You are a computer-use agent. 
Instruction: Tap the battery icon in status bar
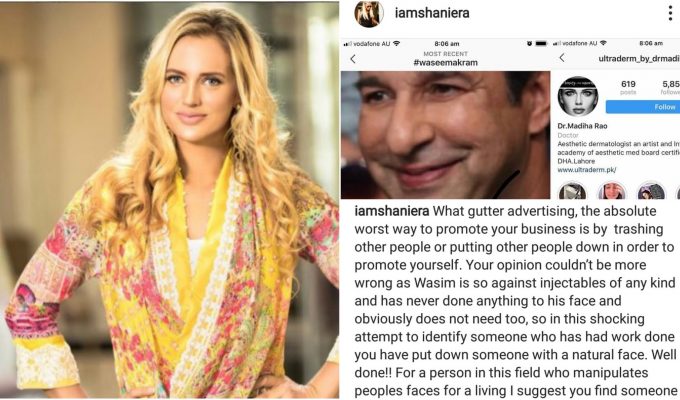(541, 43)
